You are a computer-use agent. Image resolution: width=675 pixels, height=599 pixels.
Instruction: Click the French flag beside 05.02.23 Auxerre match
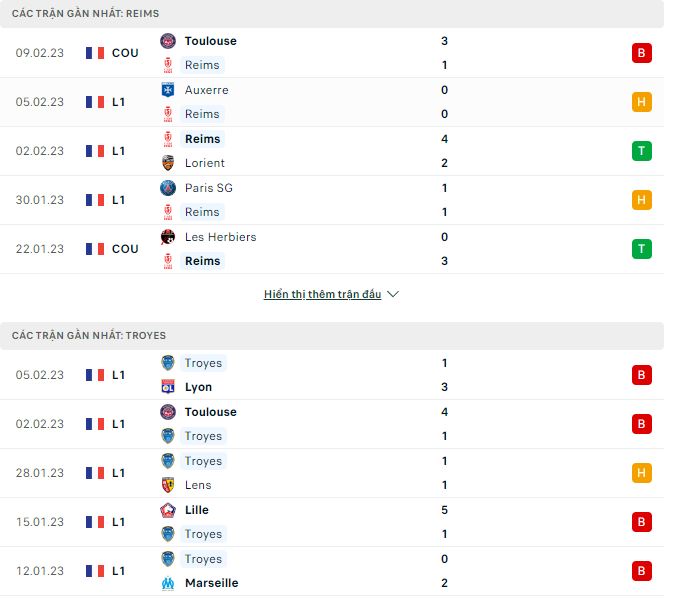click(95, 102)
